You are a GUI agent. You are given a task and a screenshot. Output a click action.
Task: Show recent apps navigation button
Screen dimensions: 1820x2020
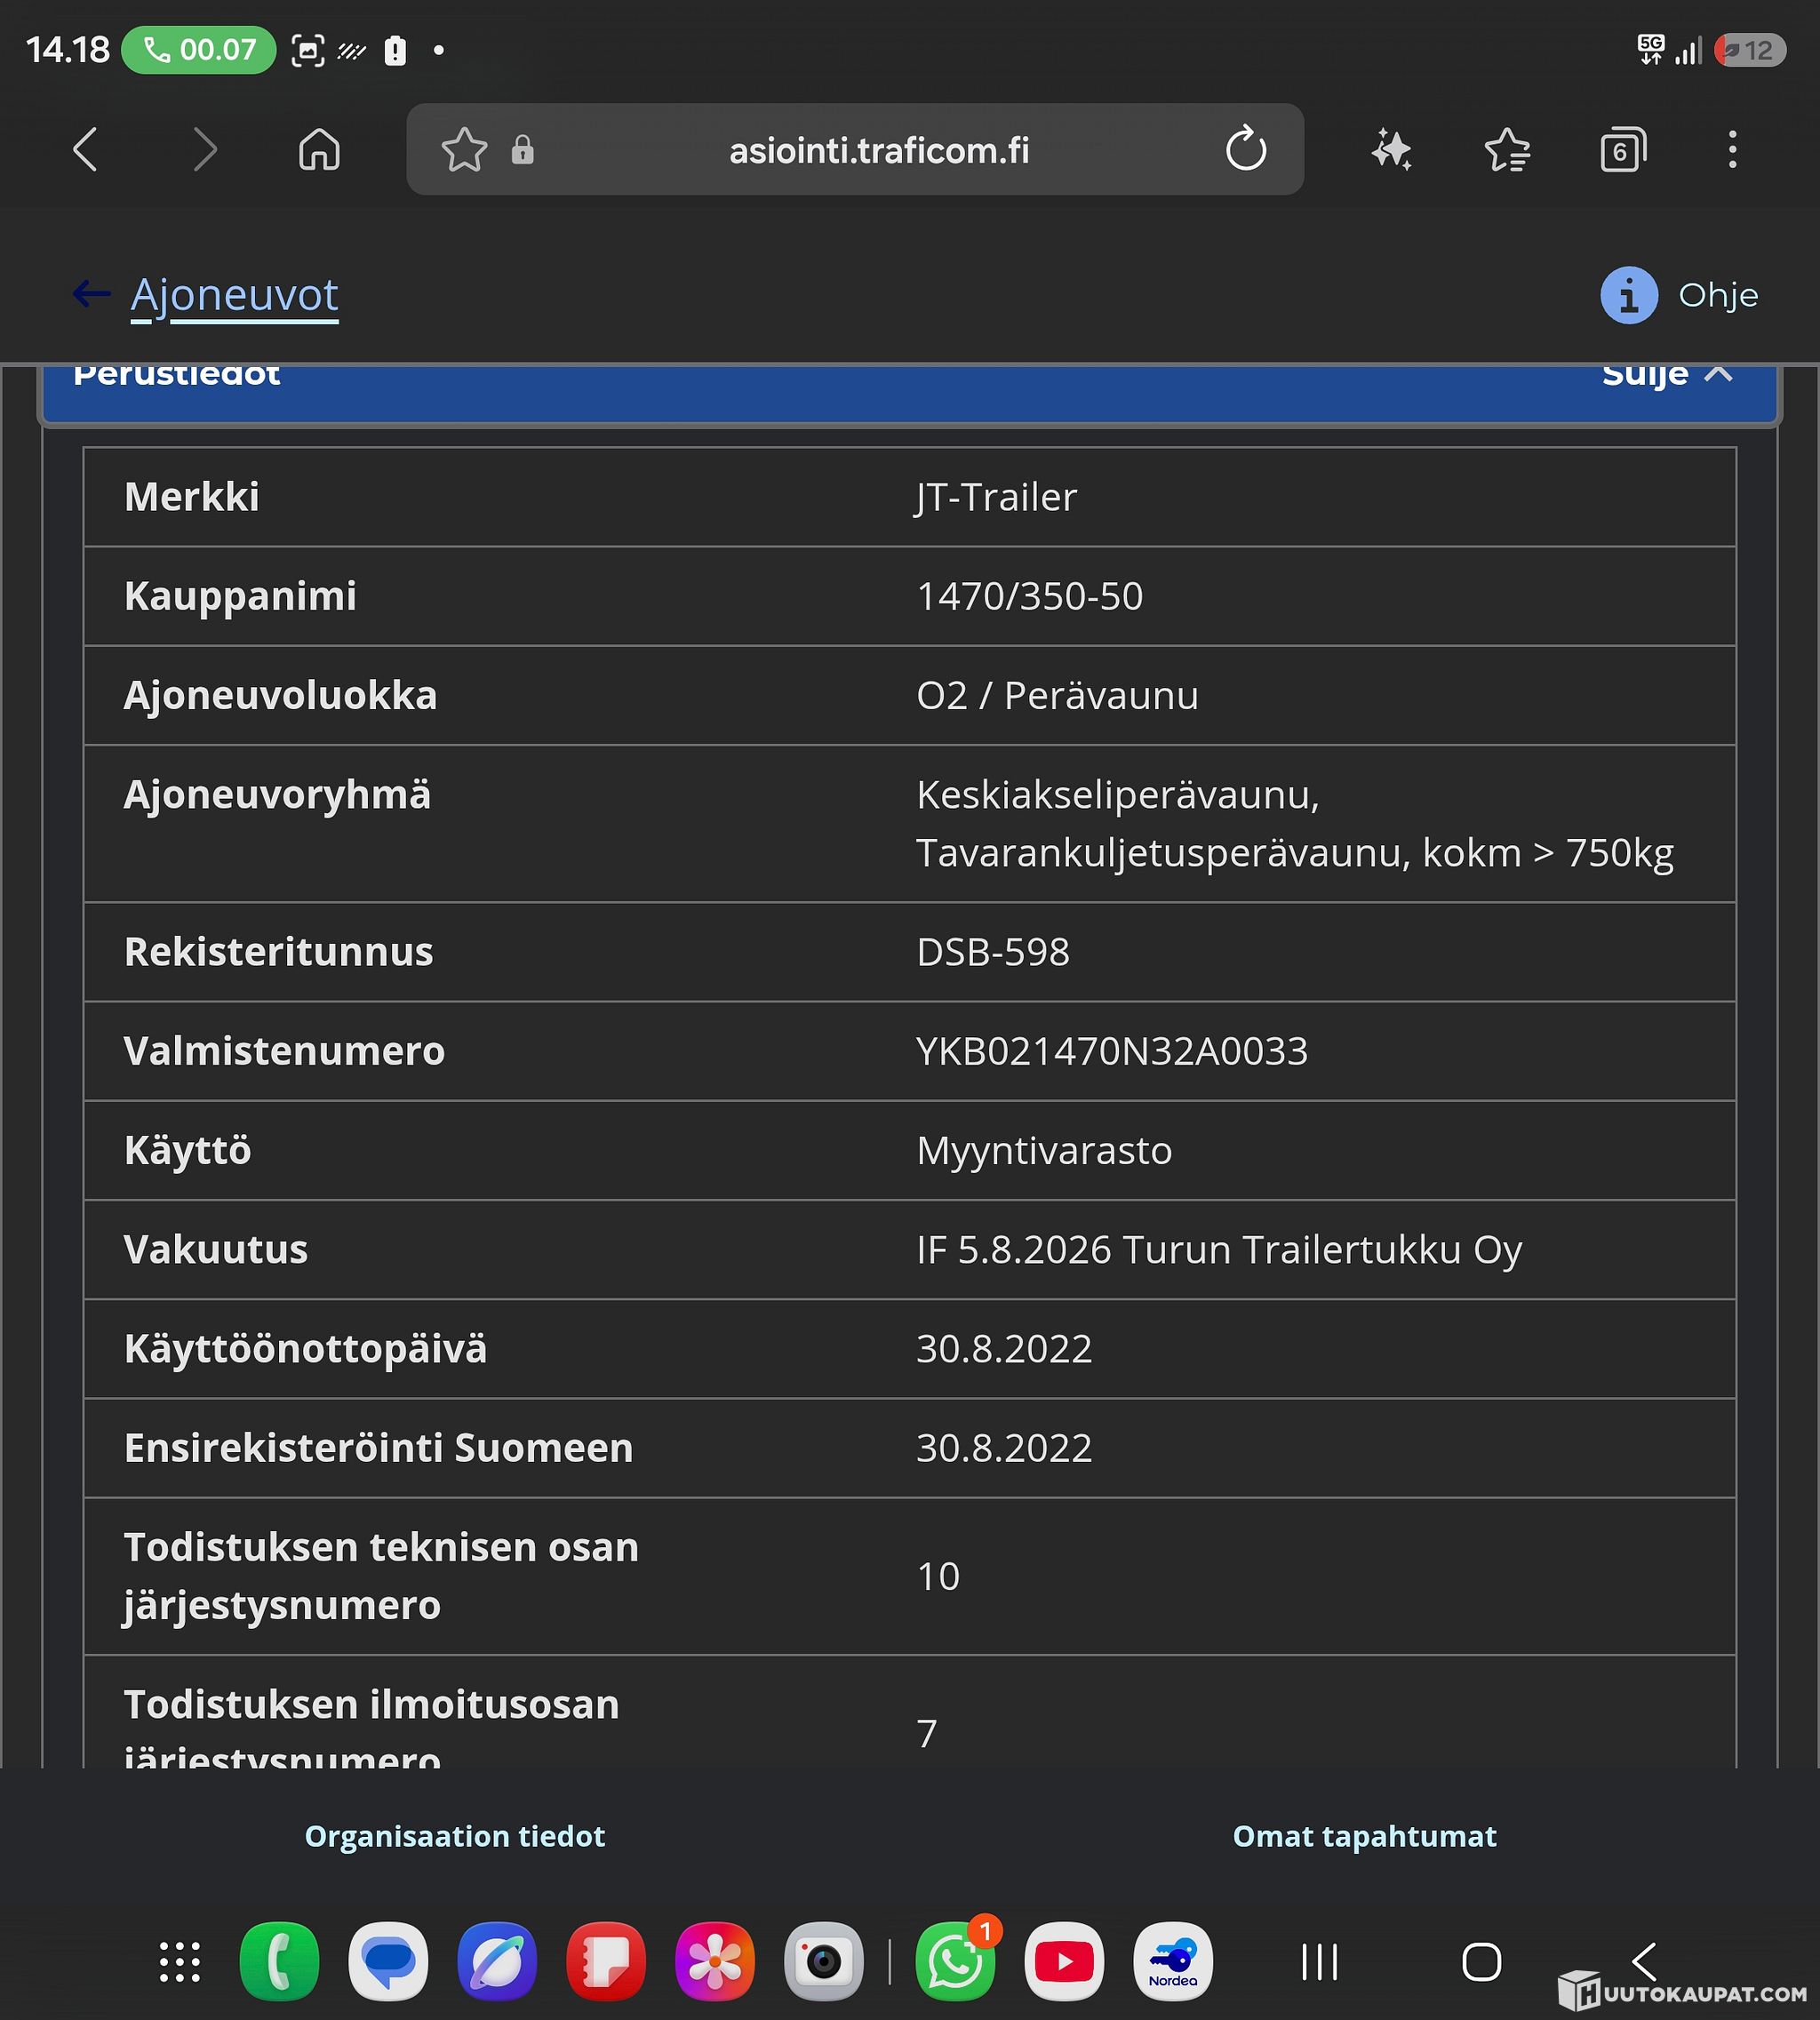[1320, 1962]
